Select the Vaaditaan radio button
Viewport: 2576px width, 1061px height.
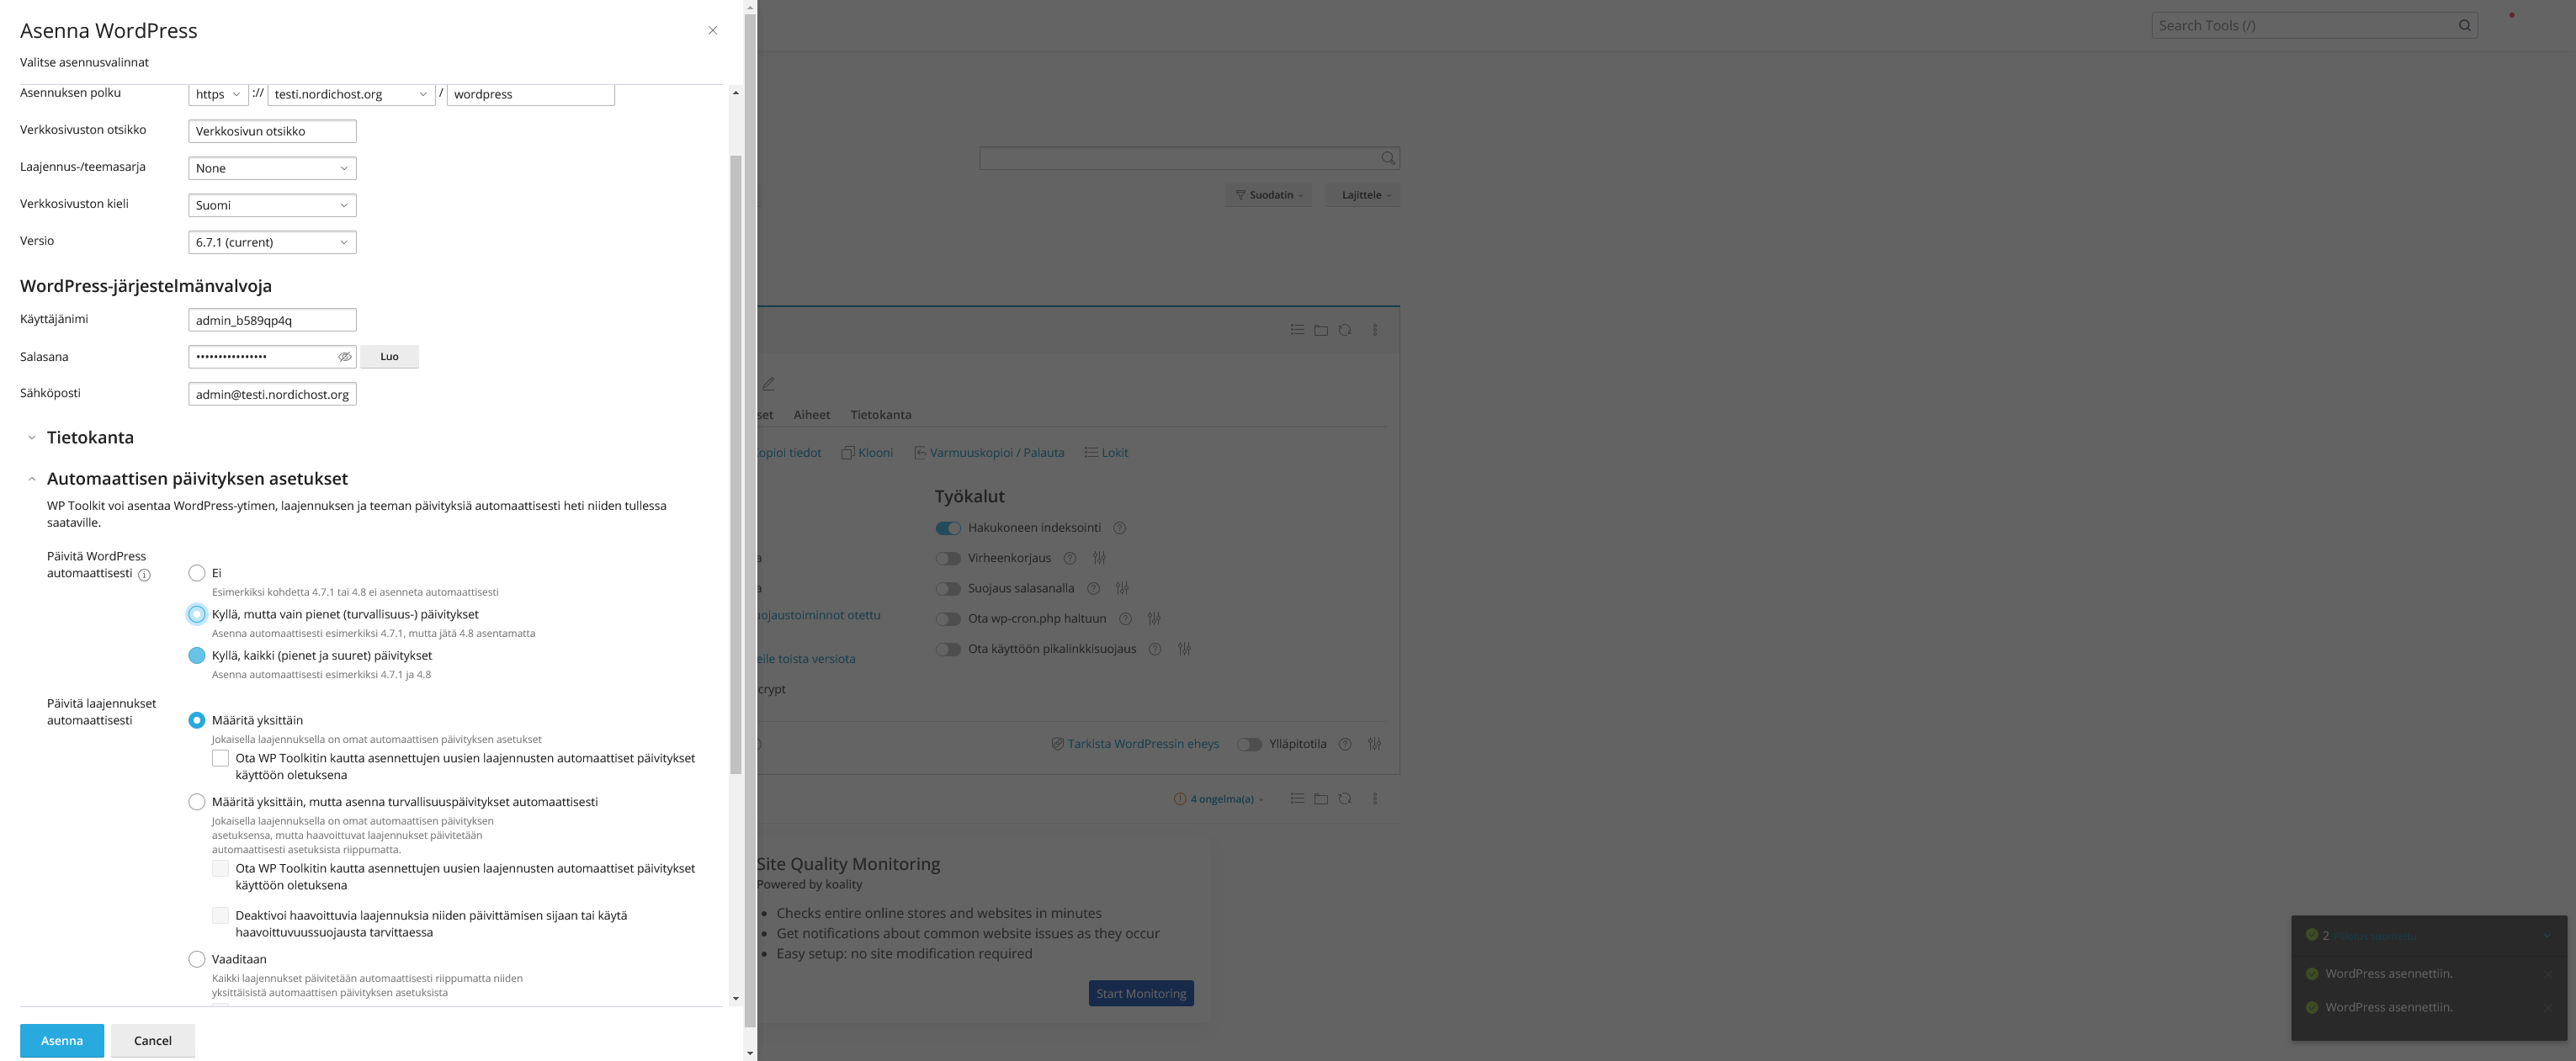[197, 959]
